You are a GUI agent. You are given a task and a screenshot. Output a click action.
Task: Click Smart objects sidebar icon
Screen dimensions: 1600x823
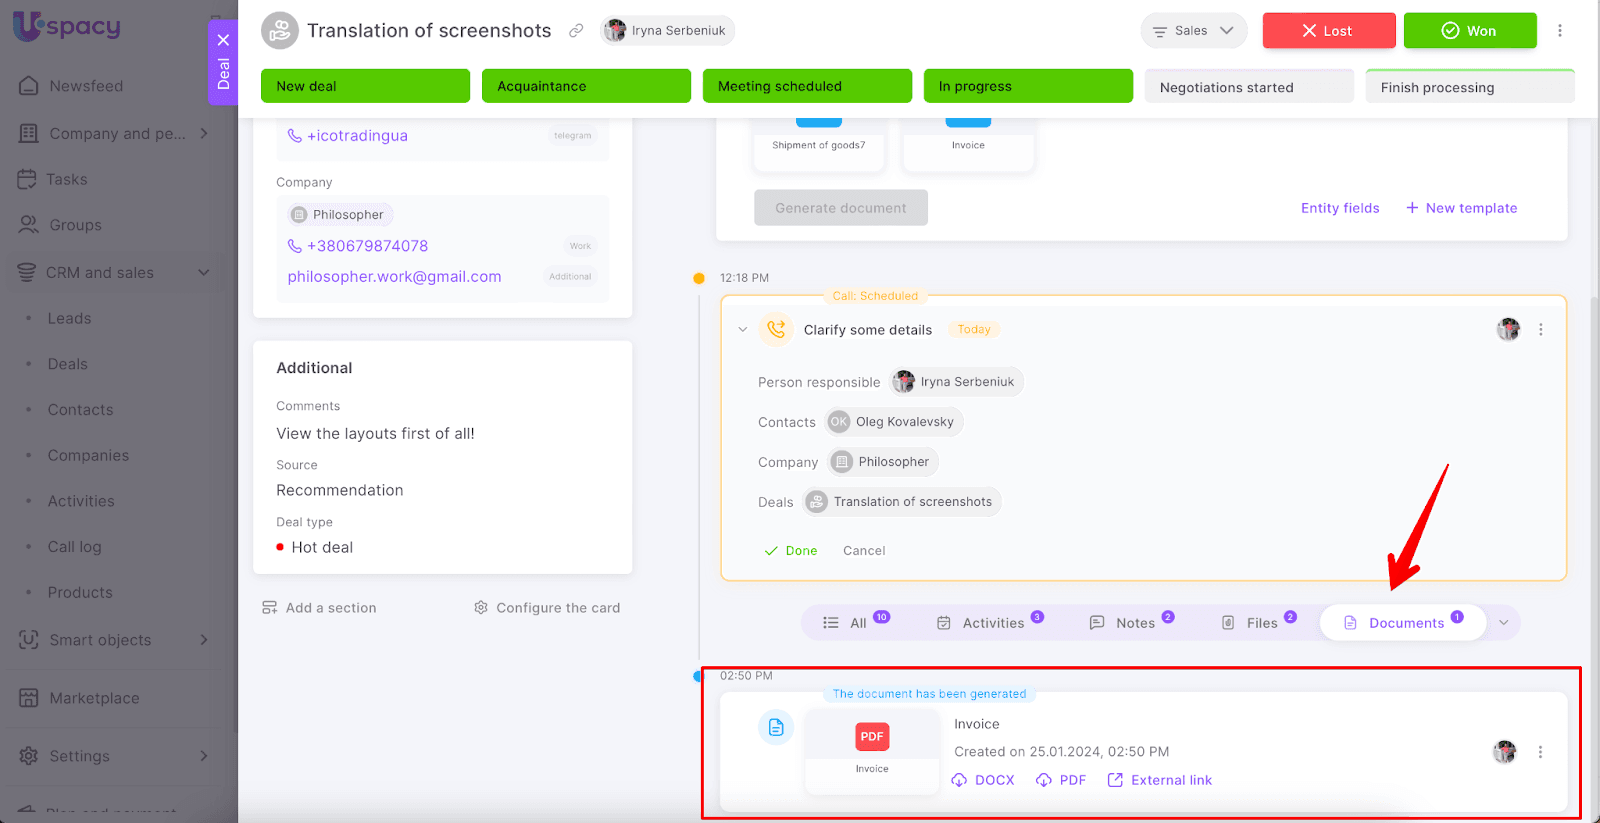click(x=29, y=640)
